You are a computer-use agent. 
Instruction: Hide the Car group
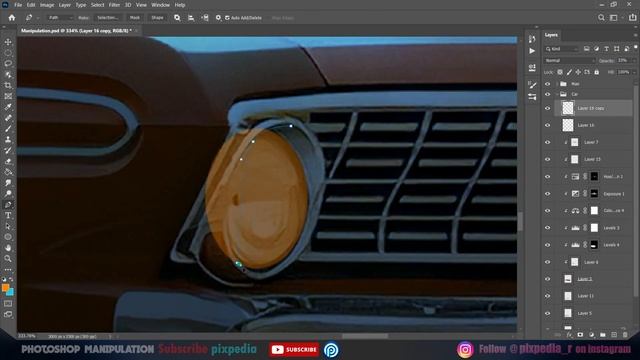pos(548,94)
